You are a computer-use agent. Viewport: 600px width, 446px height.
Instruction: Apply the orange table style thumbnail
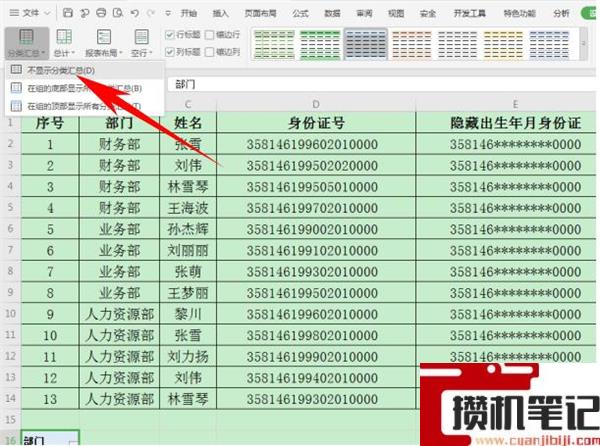(x=411, y=45)
